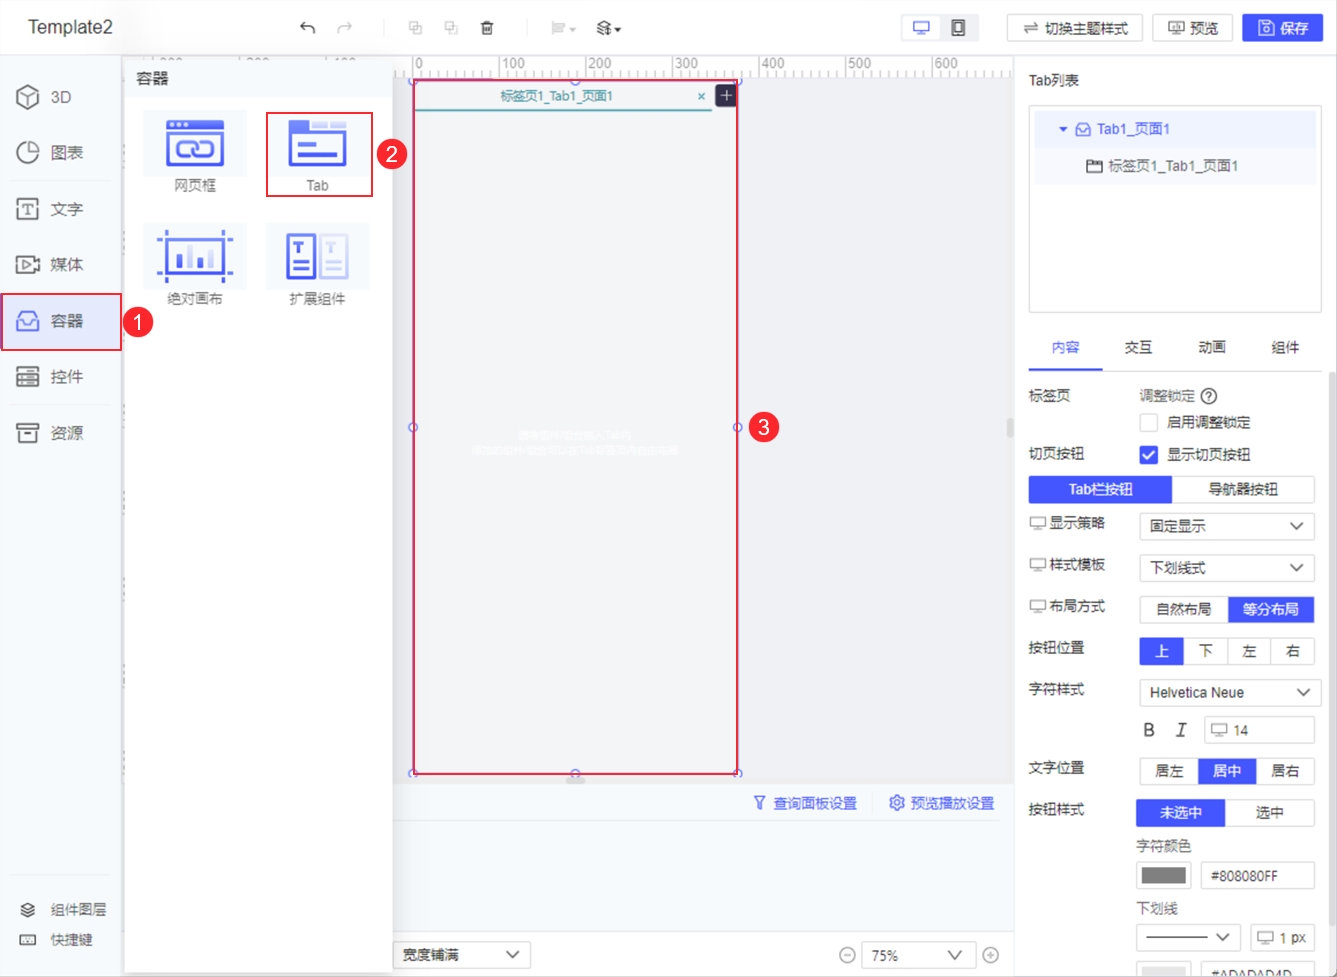Switch to mobile view using the phone icon
Viewport: 1337px width, 977px height.
point(958,27)
